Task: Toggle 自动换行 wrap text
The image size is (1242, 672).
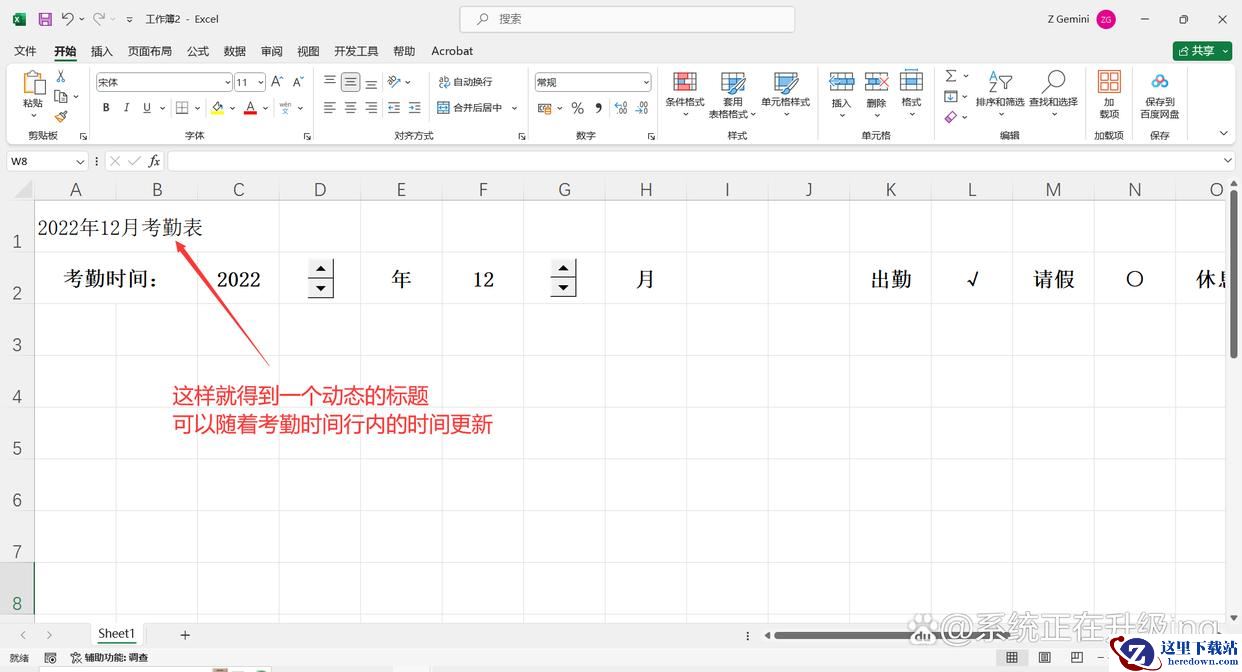Action: (465, 82)
